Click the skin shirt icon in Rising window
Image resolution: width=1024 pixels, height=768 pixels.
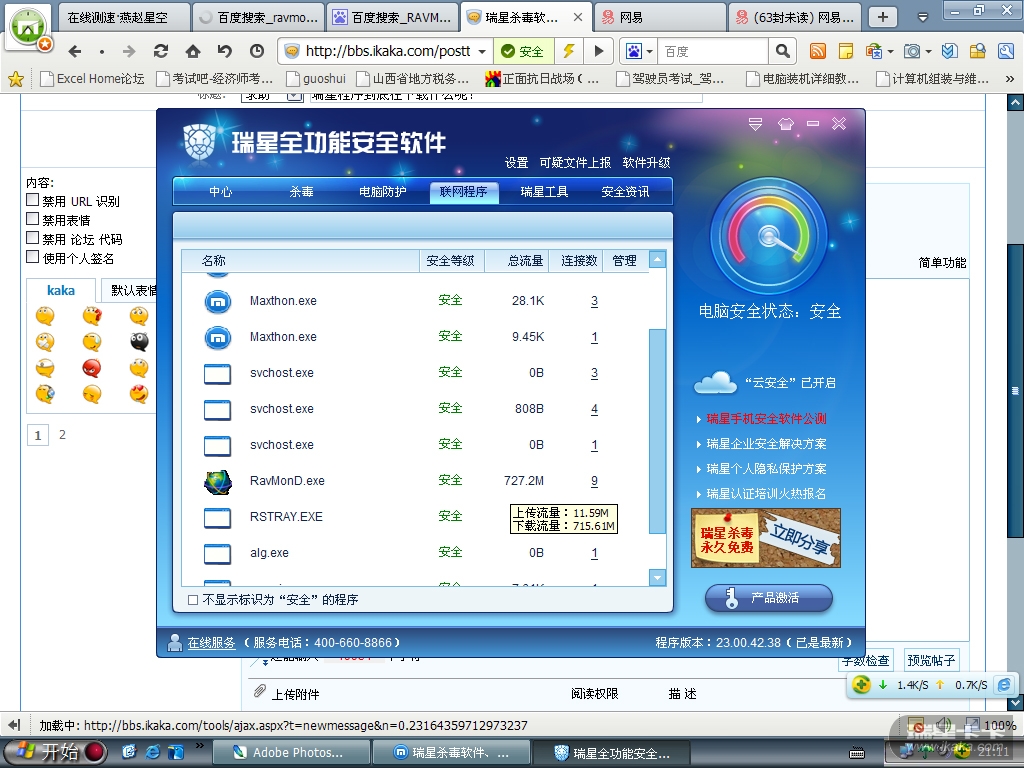click(x=786, y=123)
